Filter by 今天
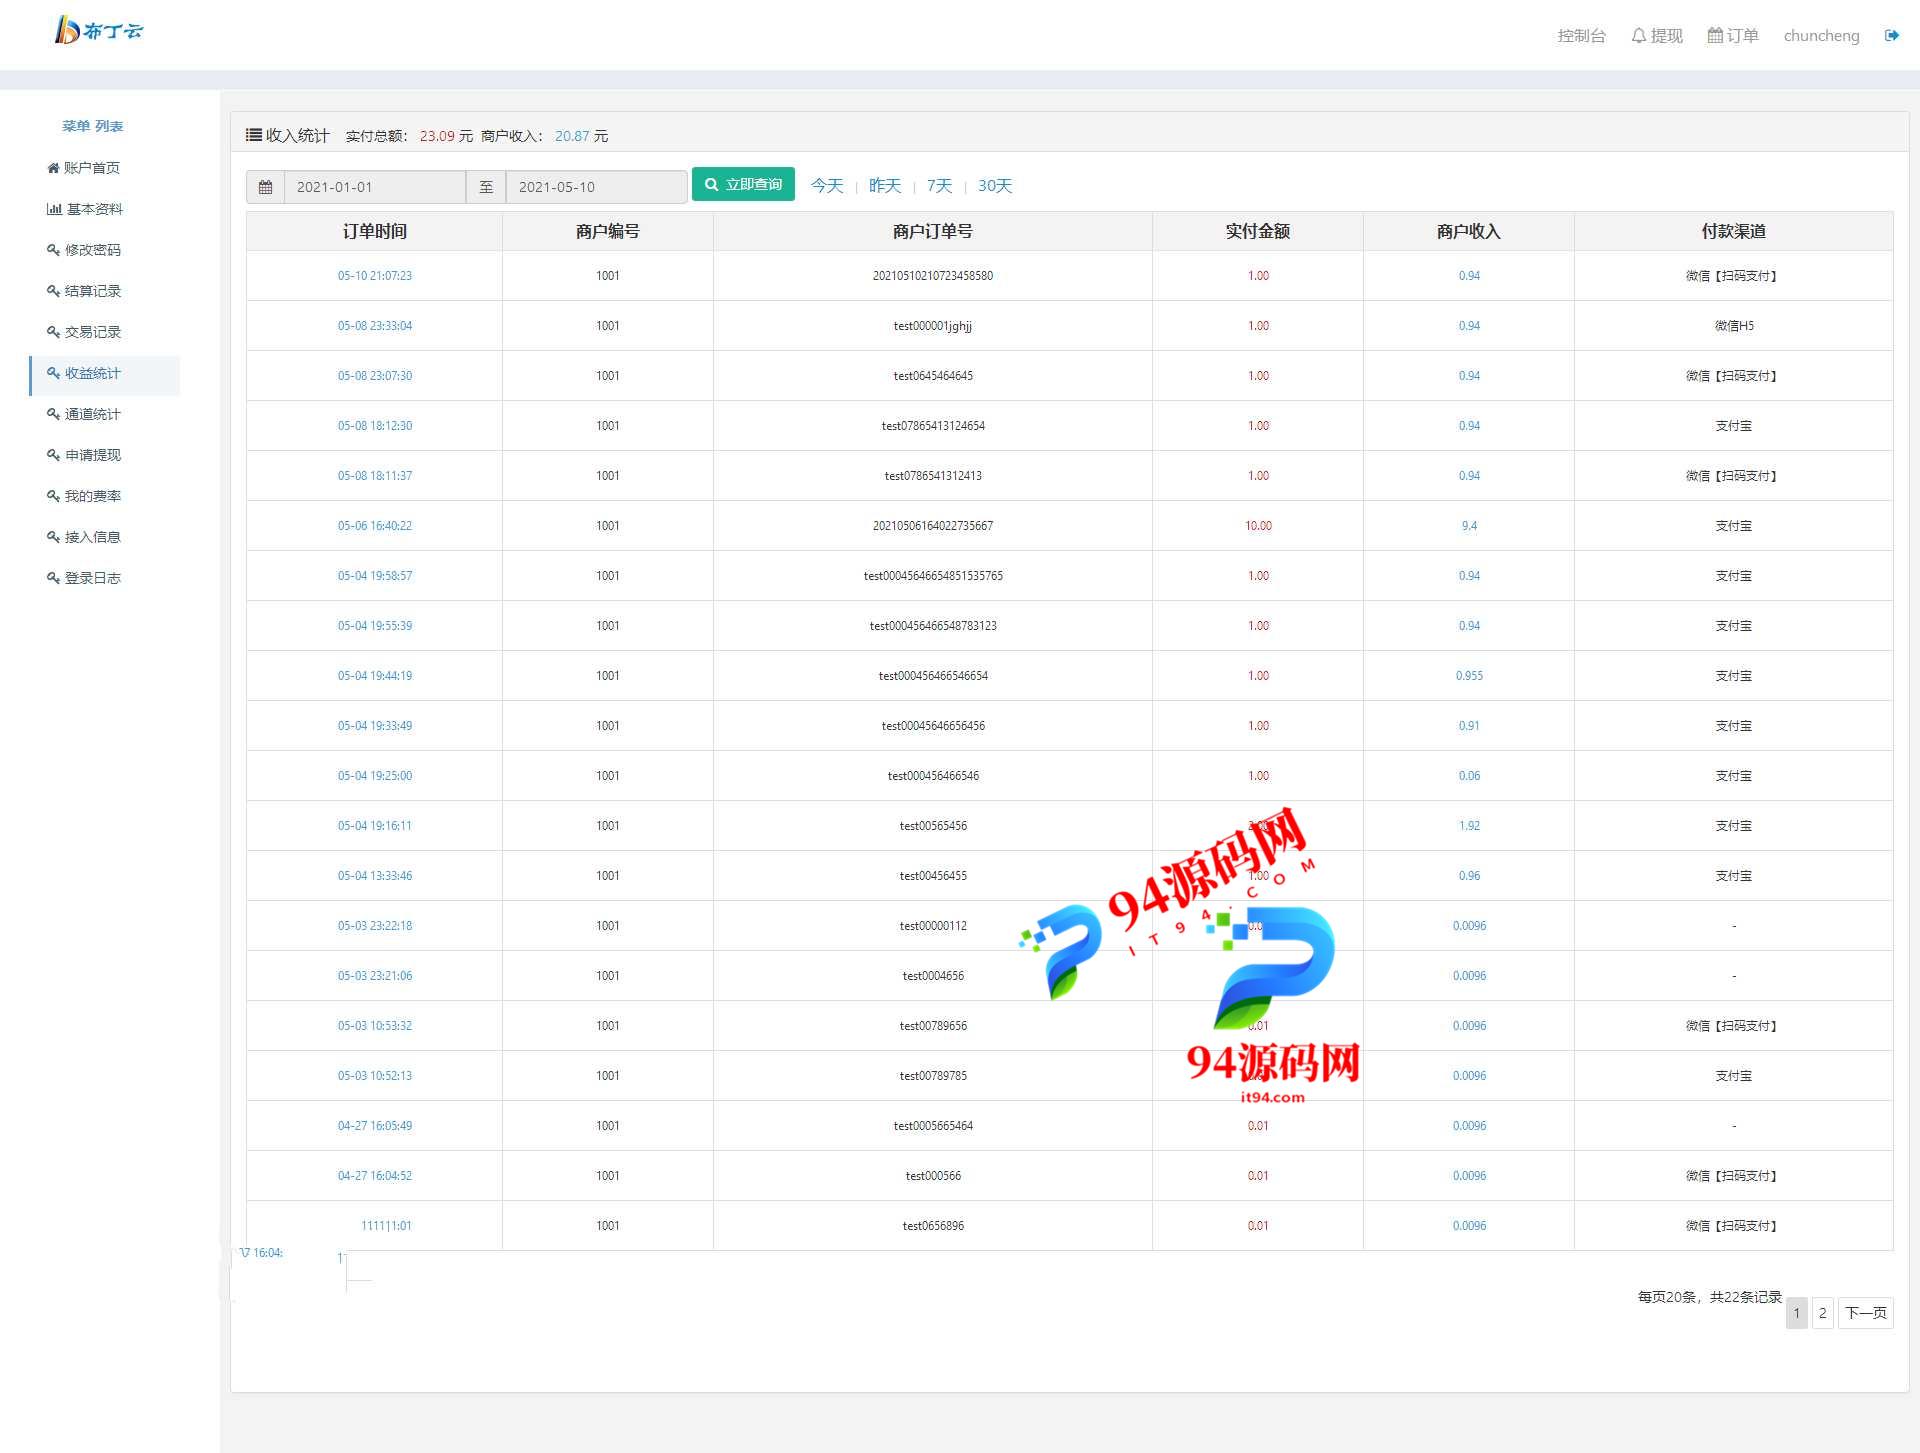The height and width of the screenshot is (1453, 1920). (827, 186)
